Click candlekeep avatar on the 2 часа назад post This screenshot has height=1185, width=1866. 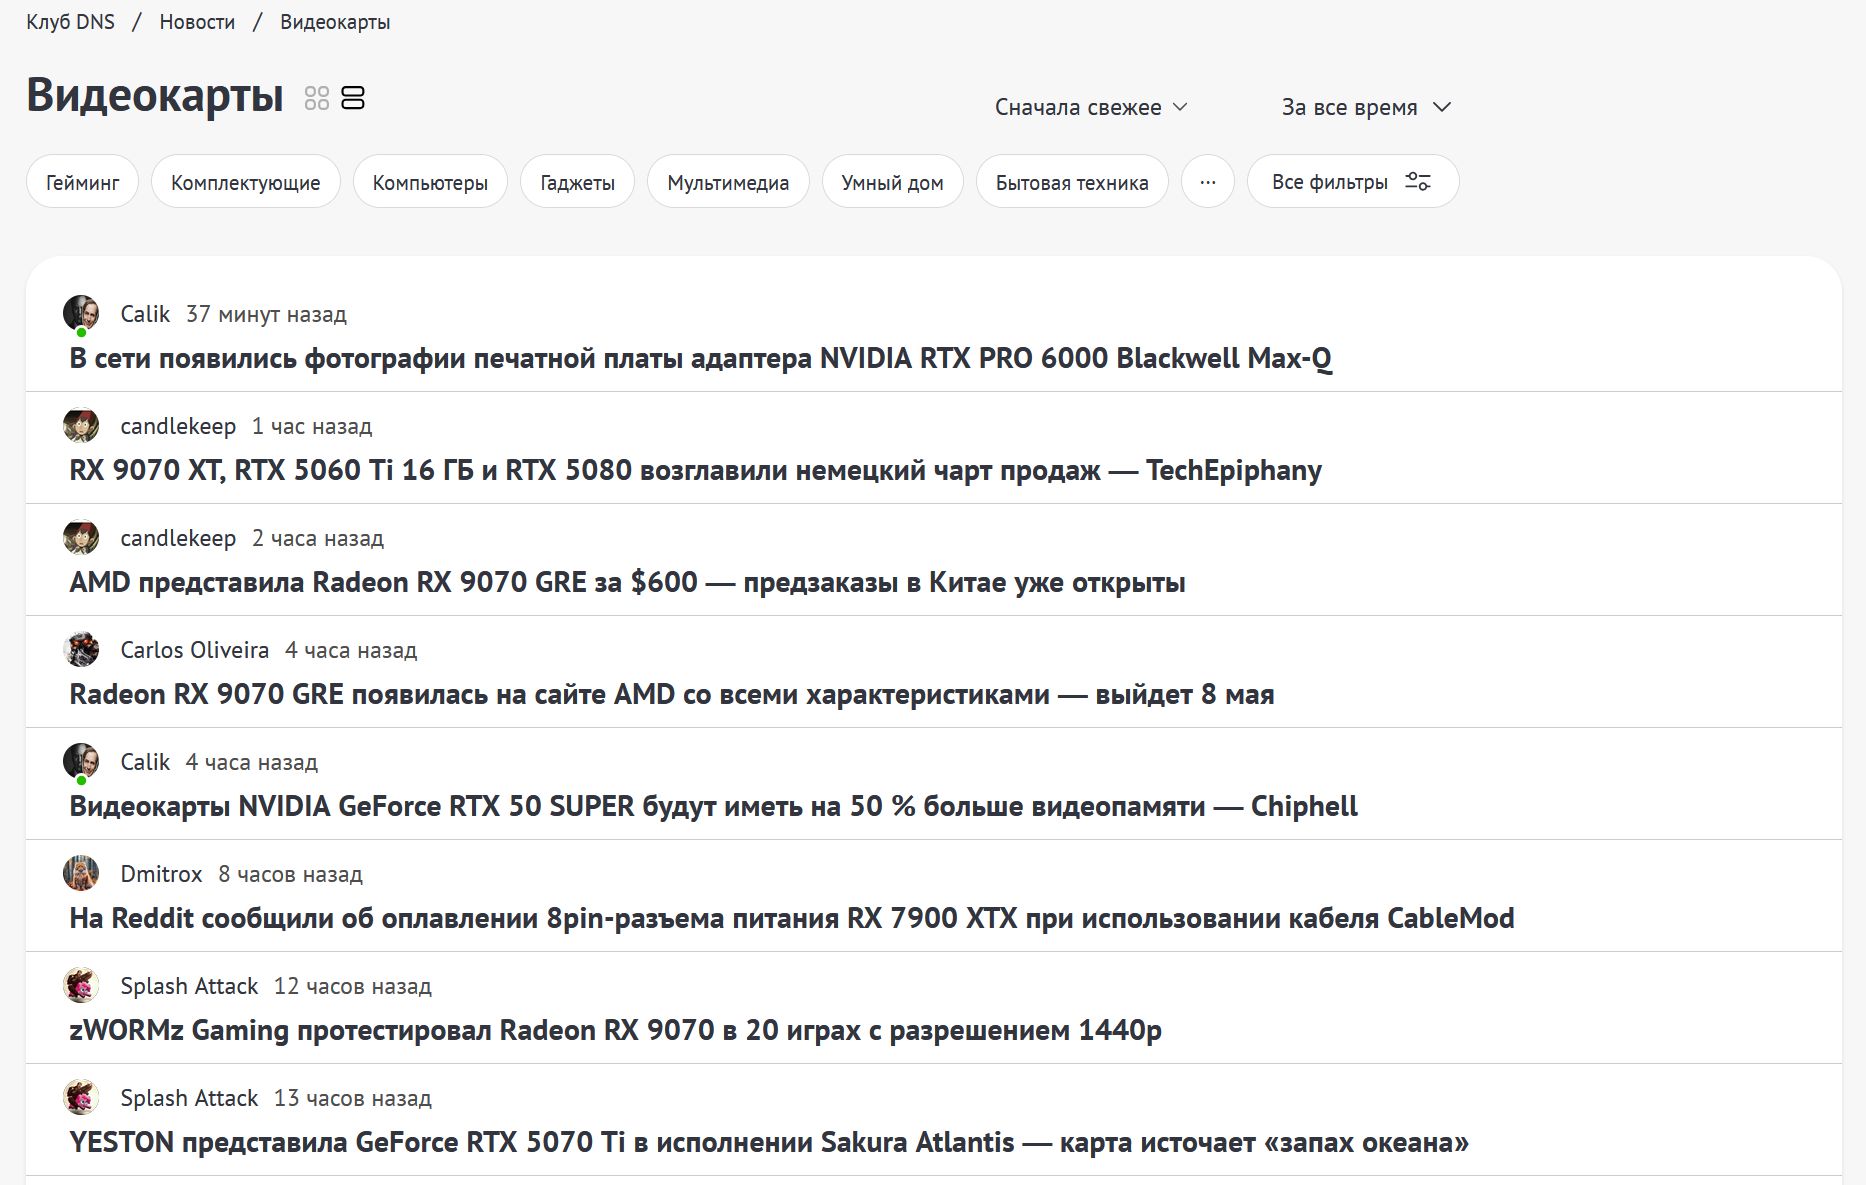click(81, 538)
